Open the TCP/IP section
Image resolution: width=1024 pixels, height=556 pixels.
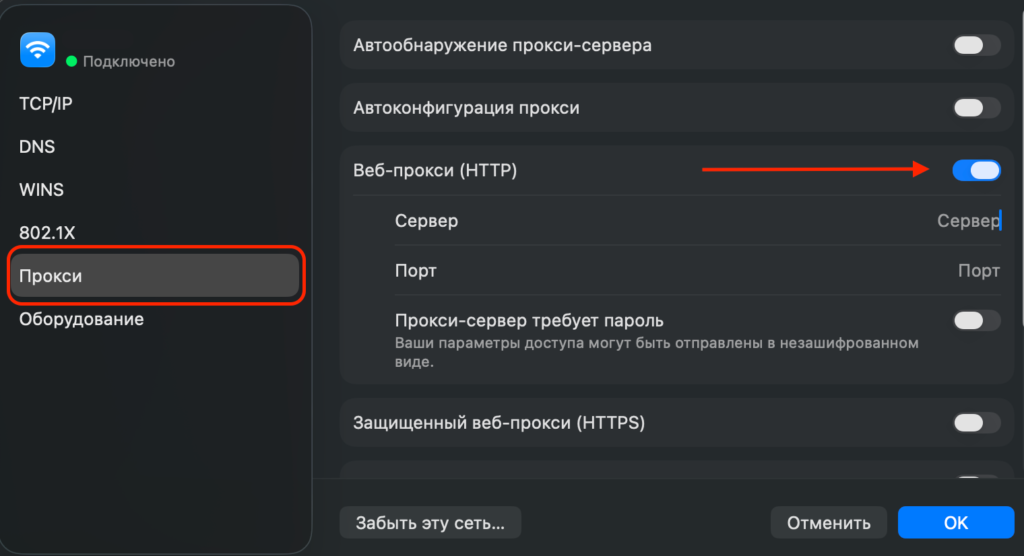tap(46, 103)
